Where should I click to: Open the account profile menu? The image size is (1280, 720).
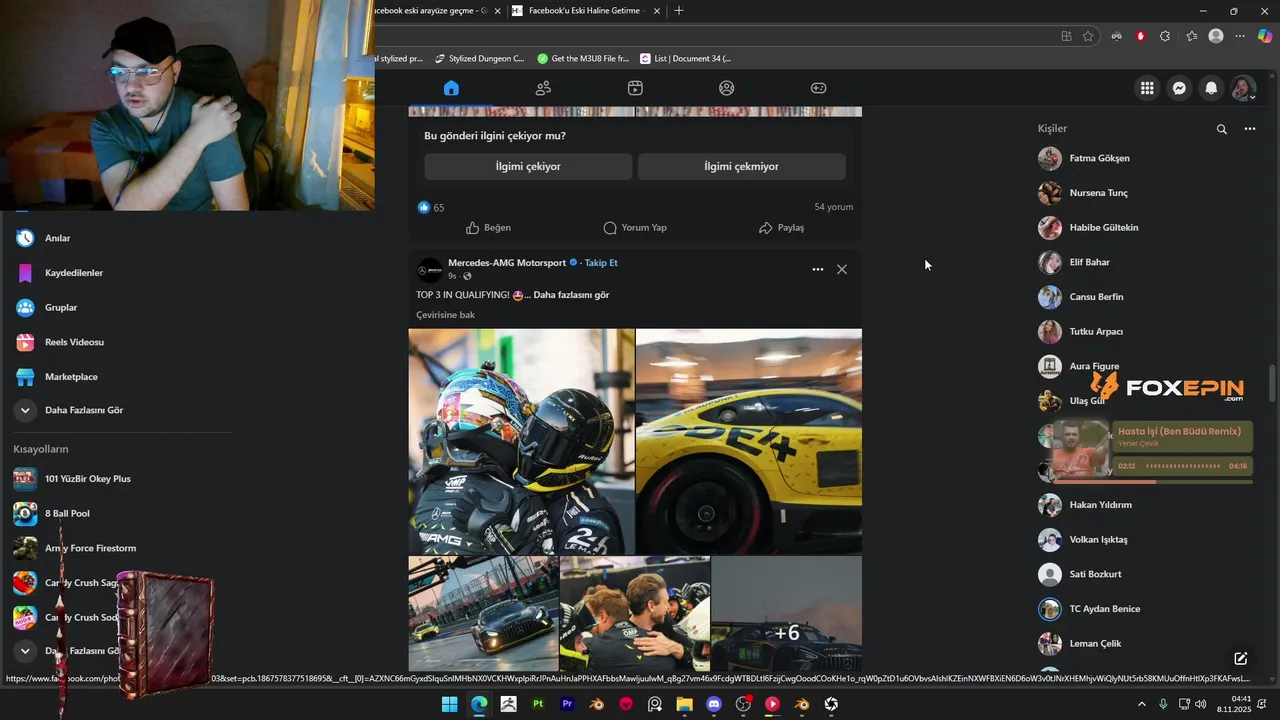(x=1243, y=88)
